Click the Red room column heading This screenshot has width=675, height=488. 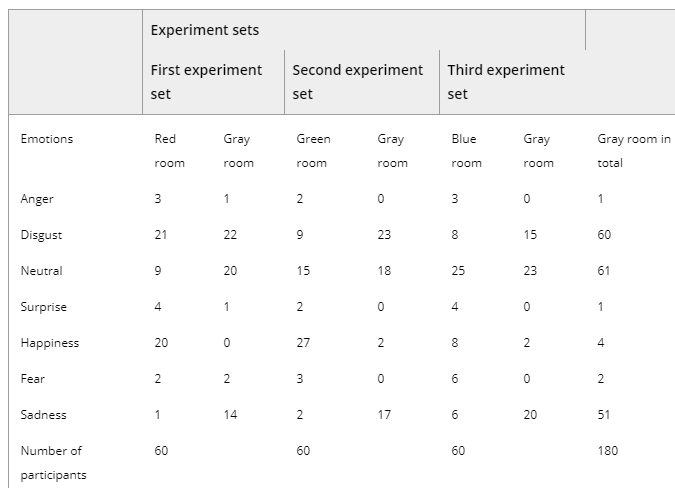point(169,151)
